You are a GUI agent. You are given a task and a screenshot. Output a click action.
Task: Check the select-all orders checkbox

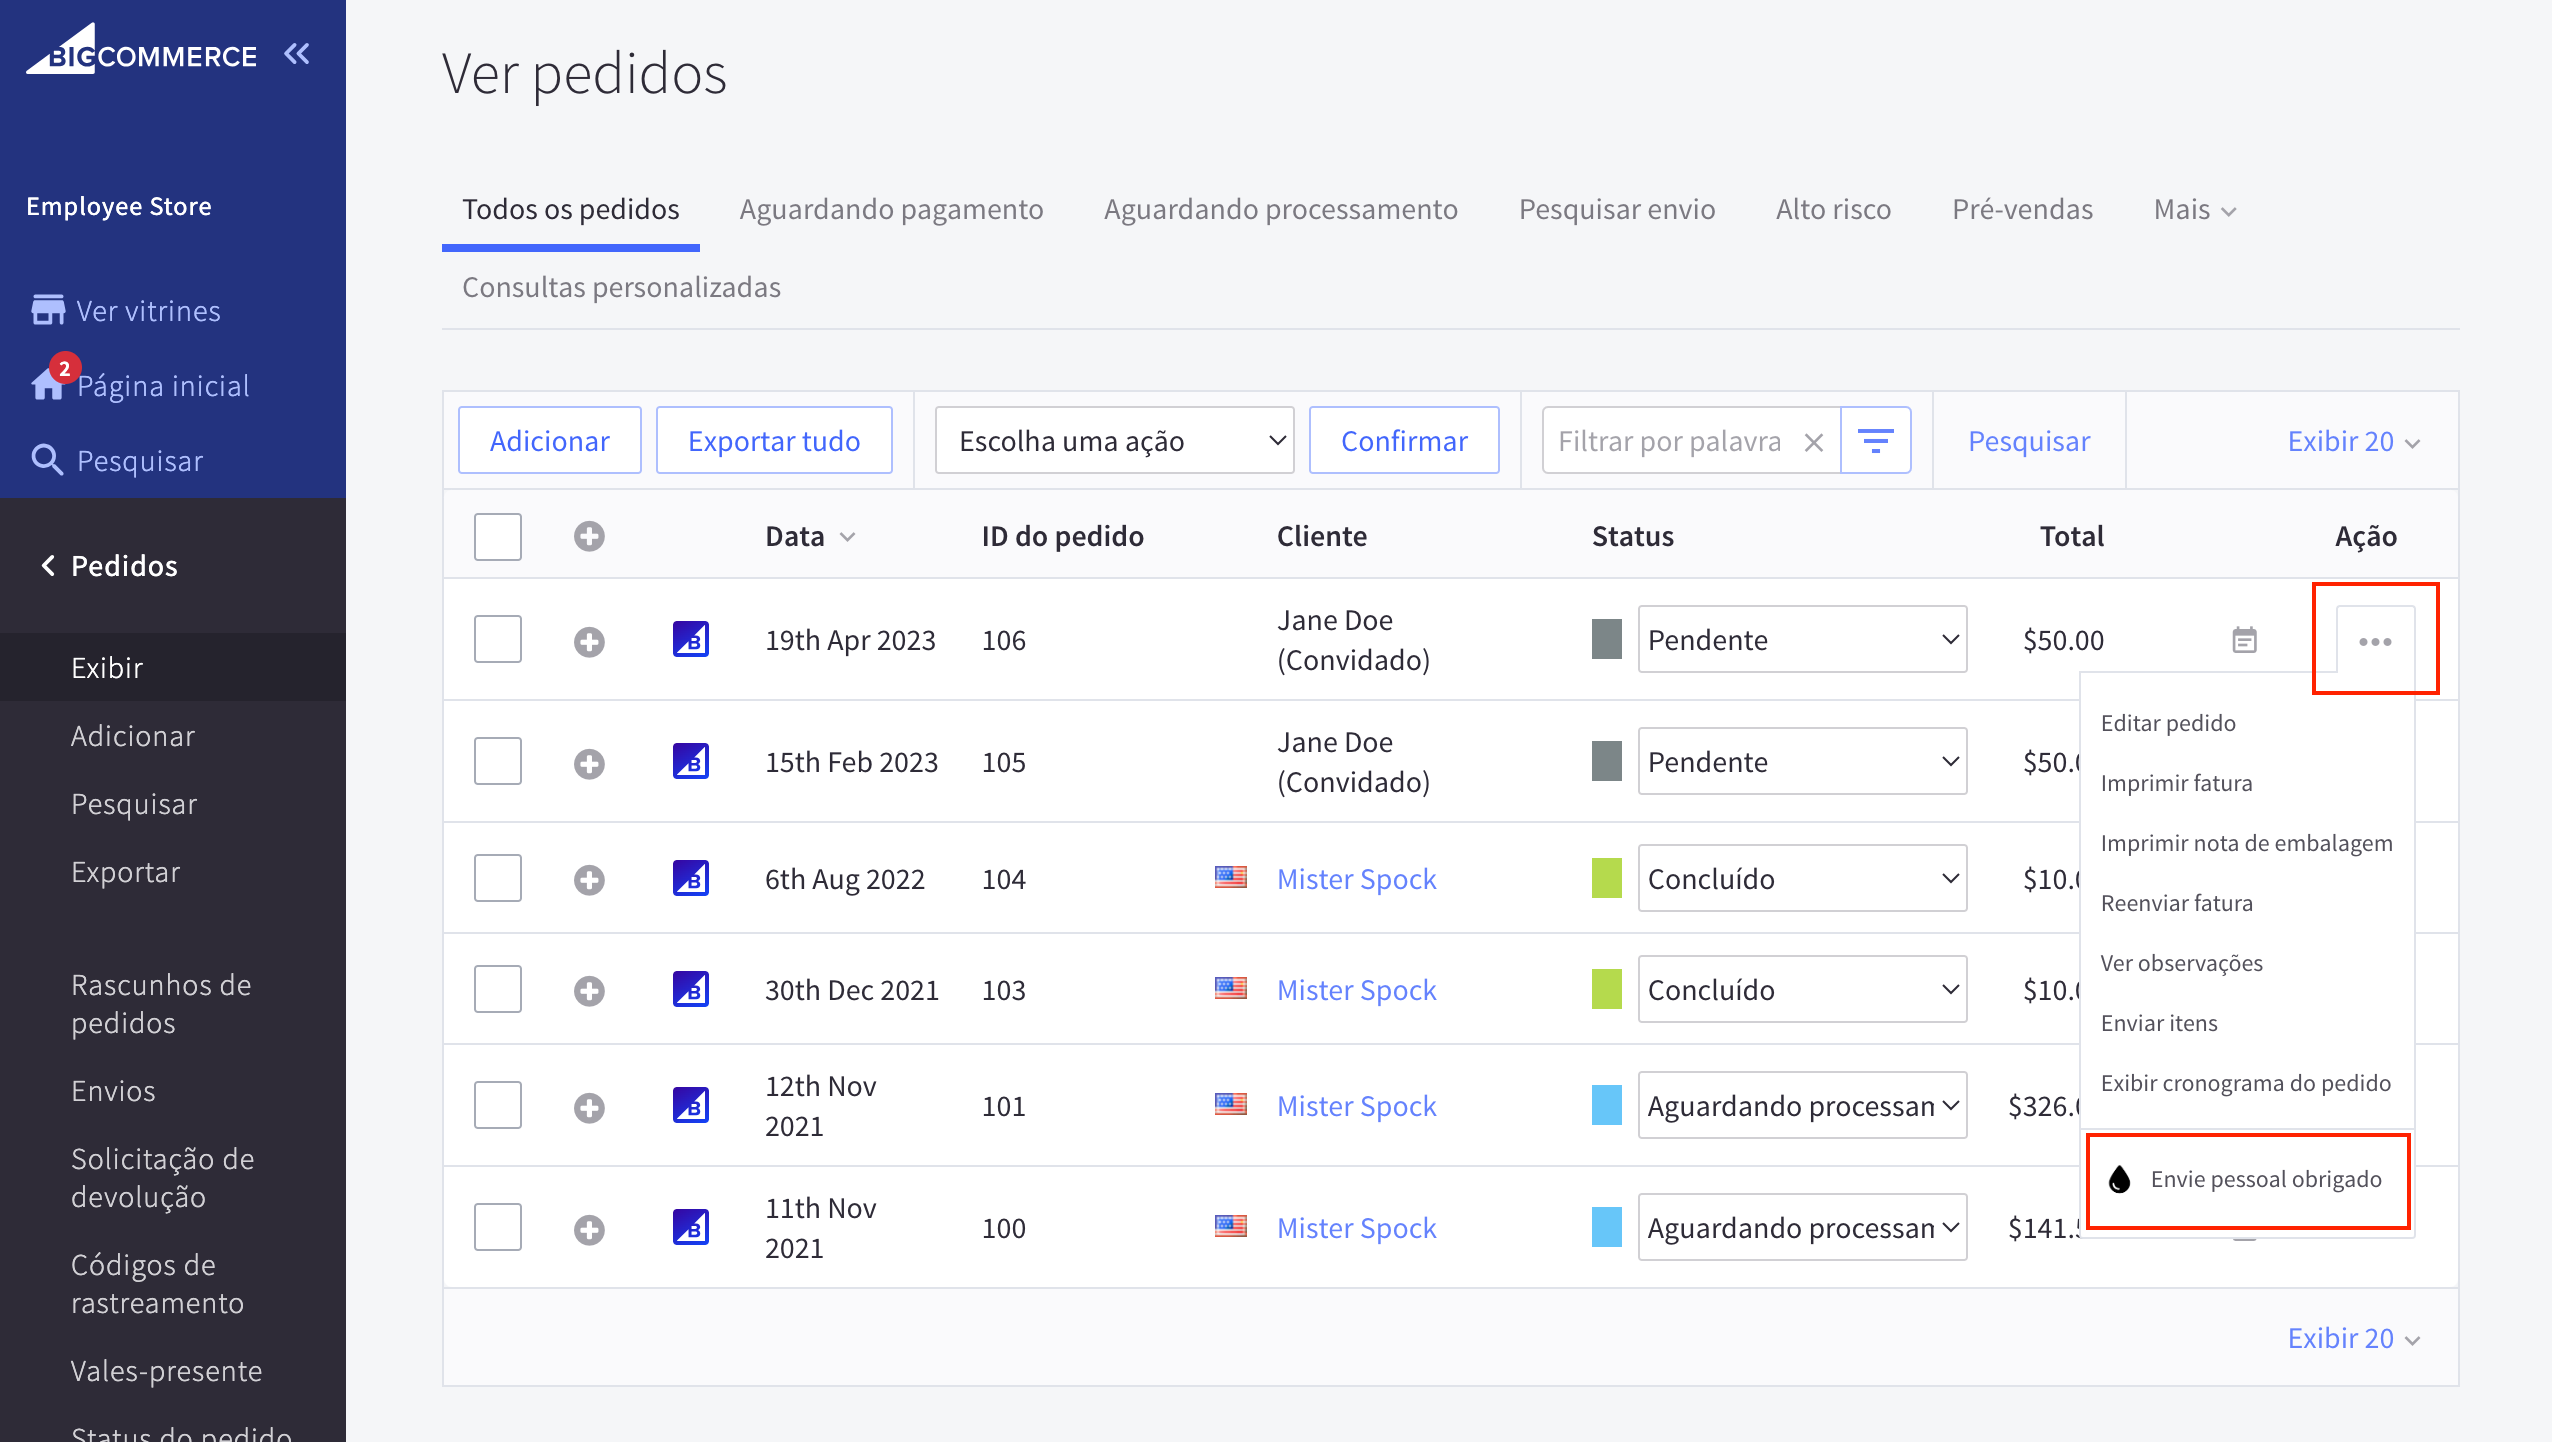coord(497,537)
